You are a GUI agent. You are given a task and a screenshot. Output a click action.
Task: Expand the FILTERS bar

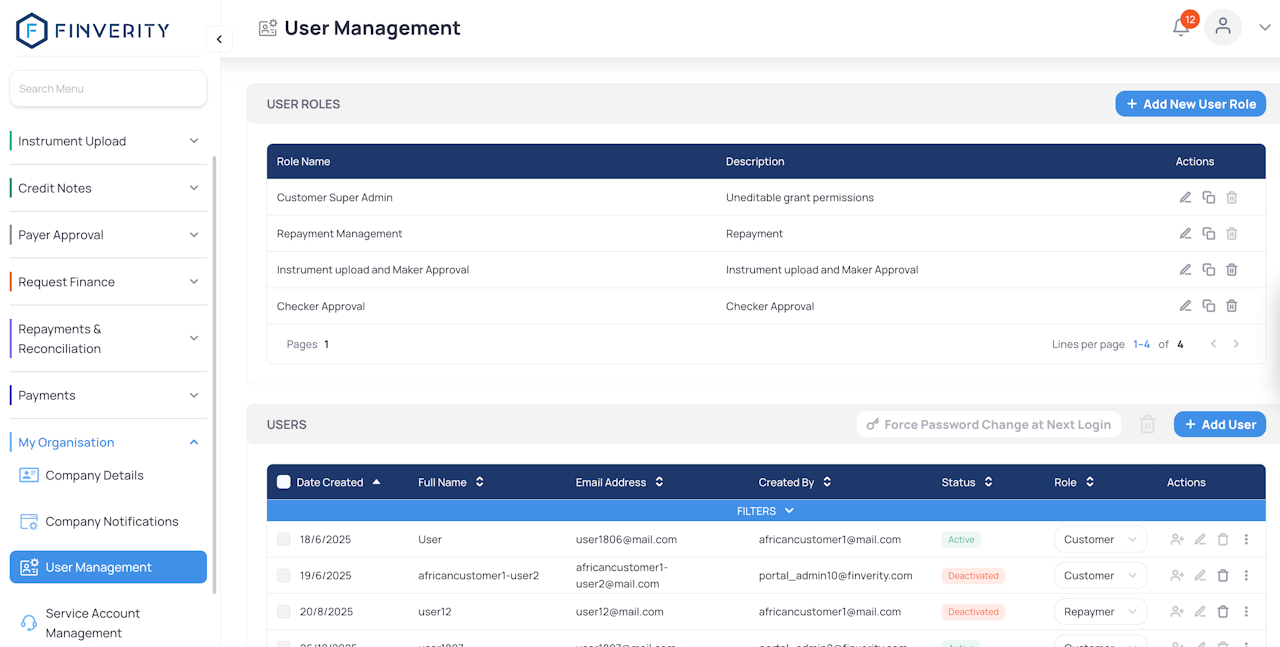point(765,511)
